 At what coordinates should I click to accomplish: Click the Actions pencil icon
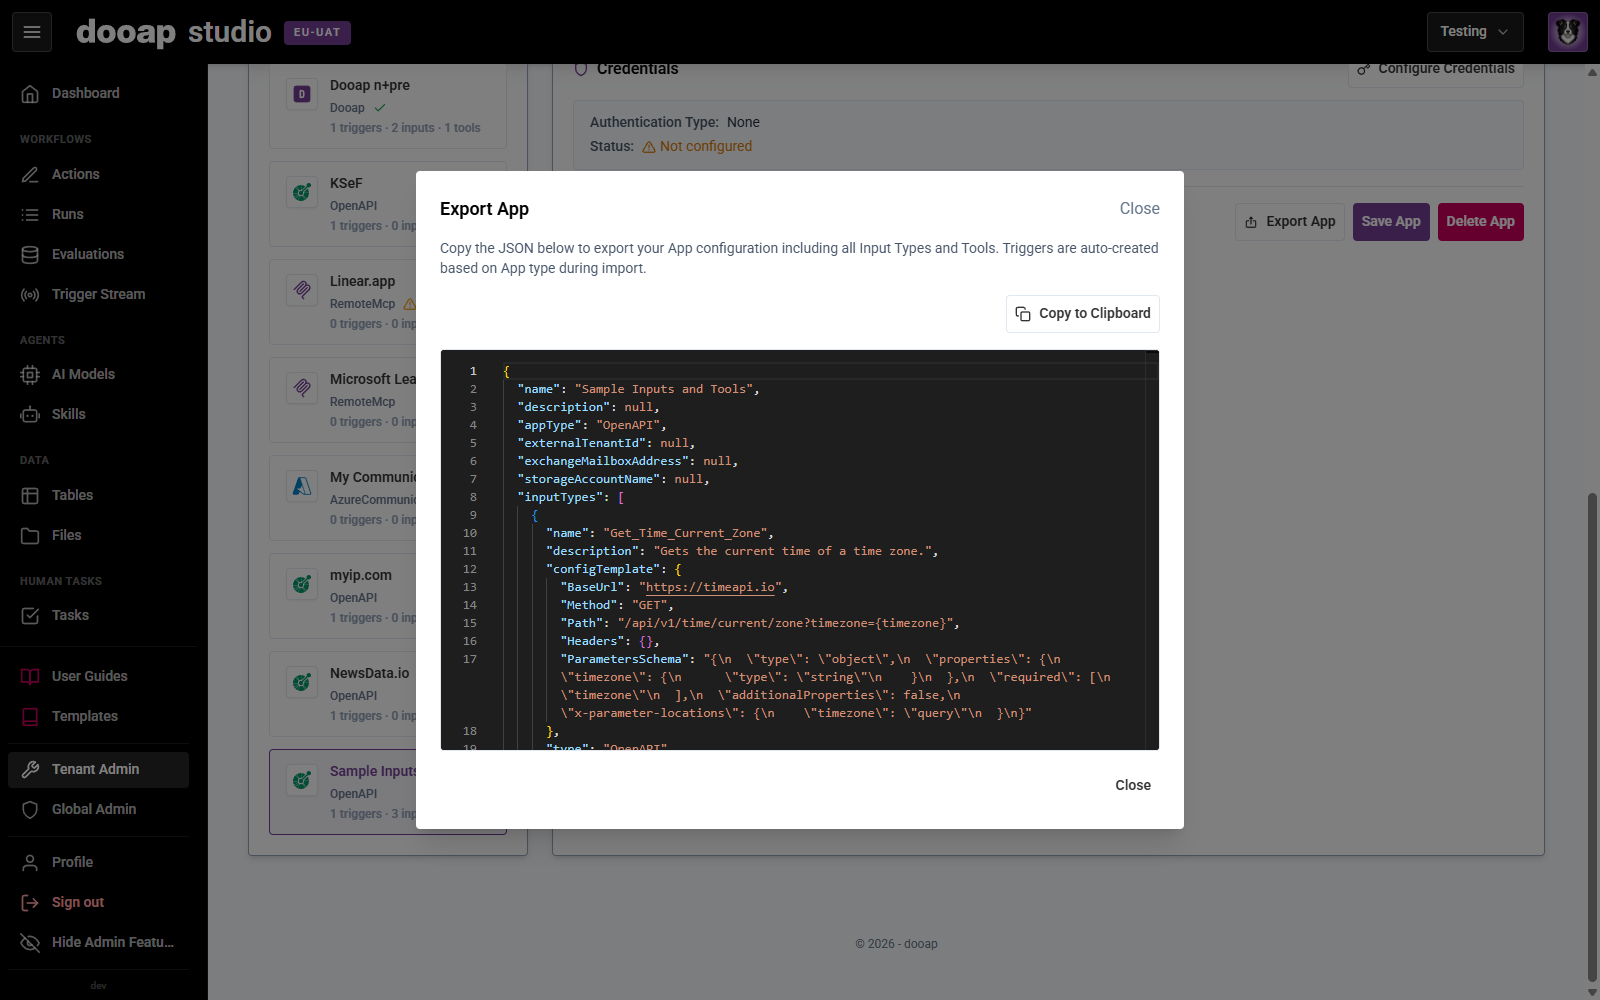click(30, 174)
